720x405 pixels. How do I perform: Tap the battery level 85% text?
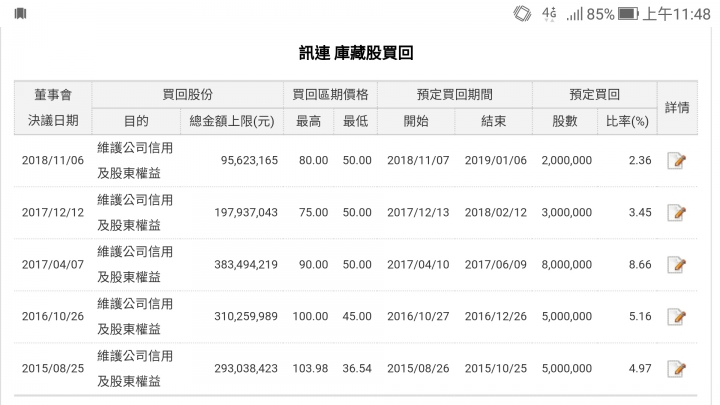pyautogui.click(x=600, y=14)
